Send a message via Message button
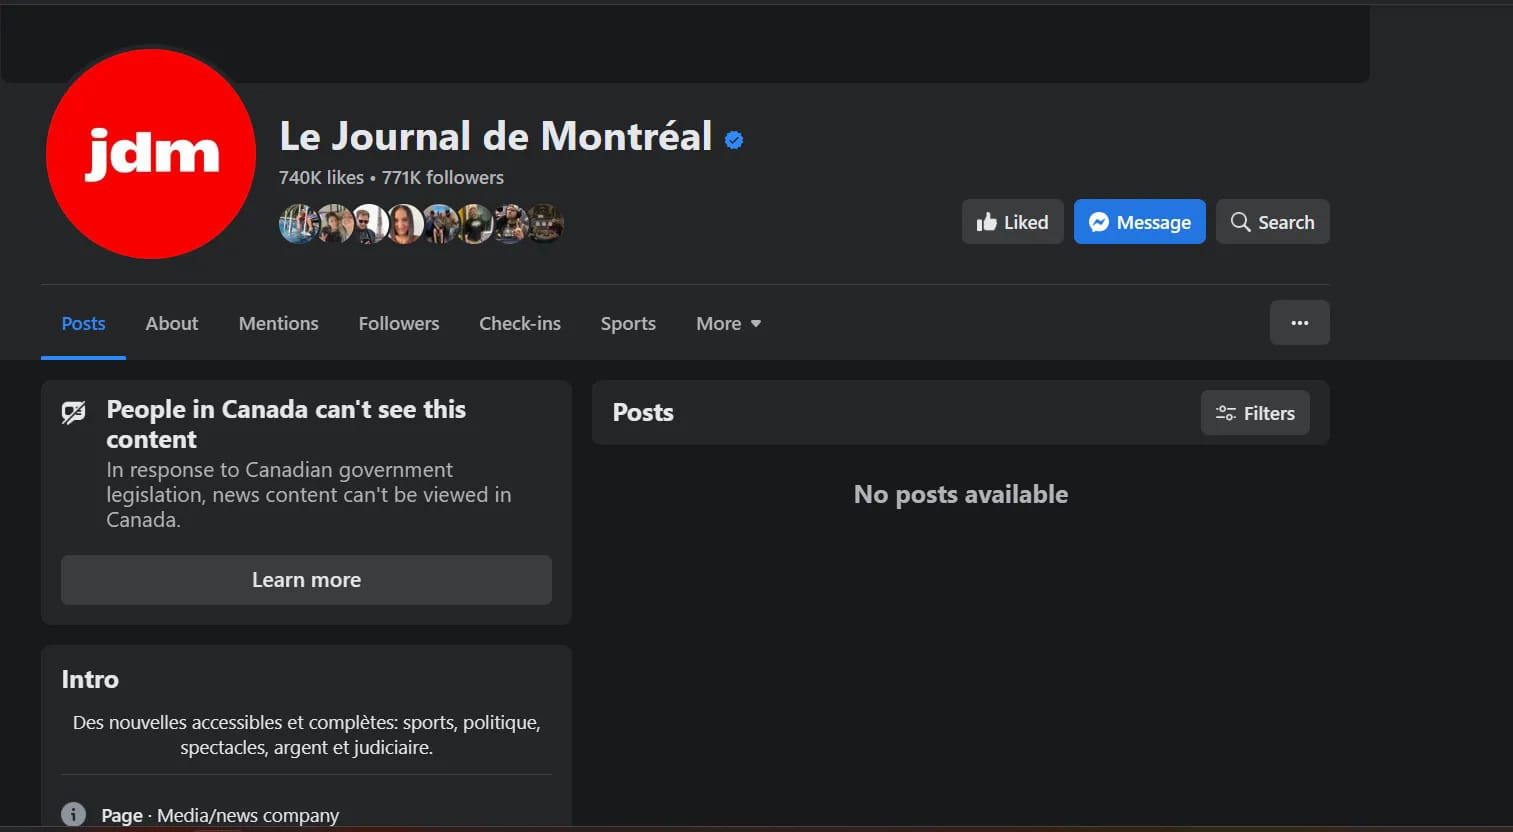 pyautogui.click(x=1139, y=222)
